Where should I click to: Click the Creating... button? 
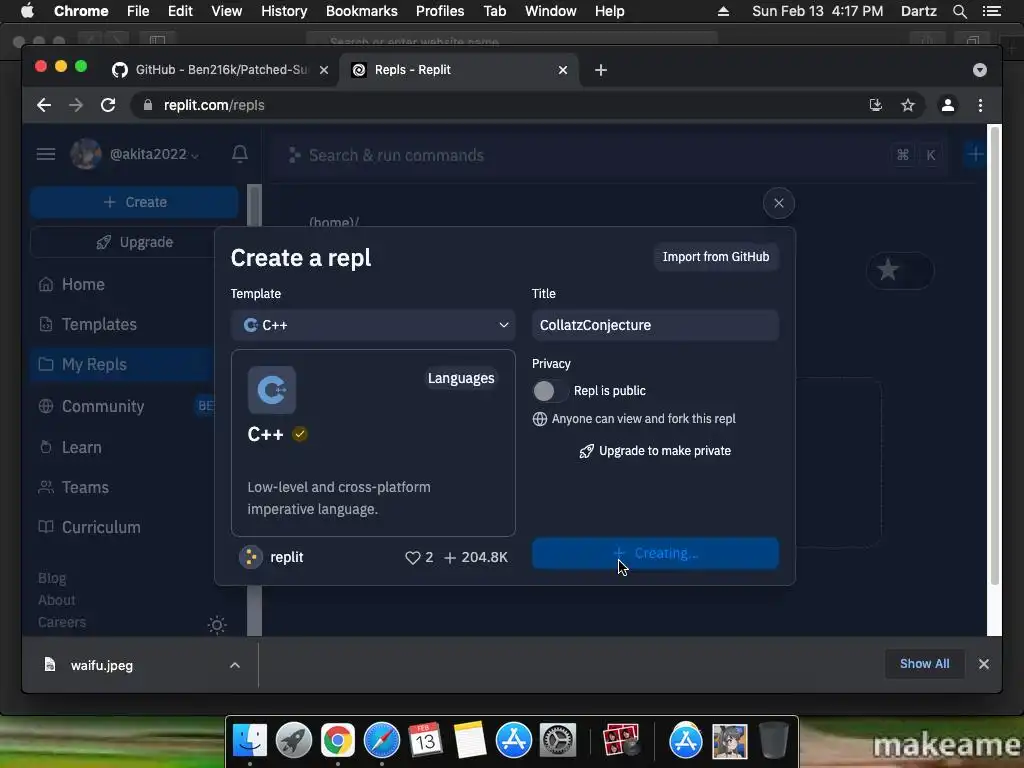click(655, 553)
